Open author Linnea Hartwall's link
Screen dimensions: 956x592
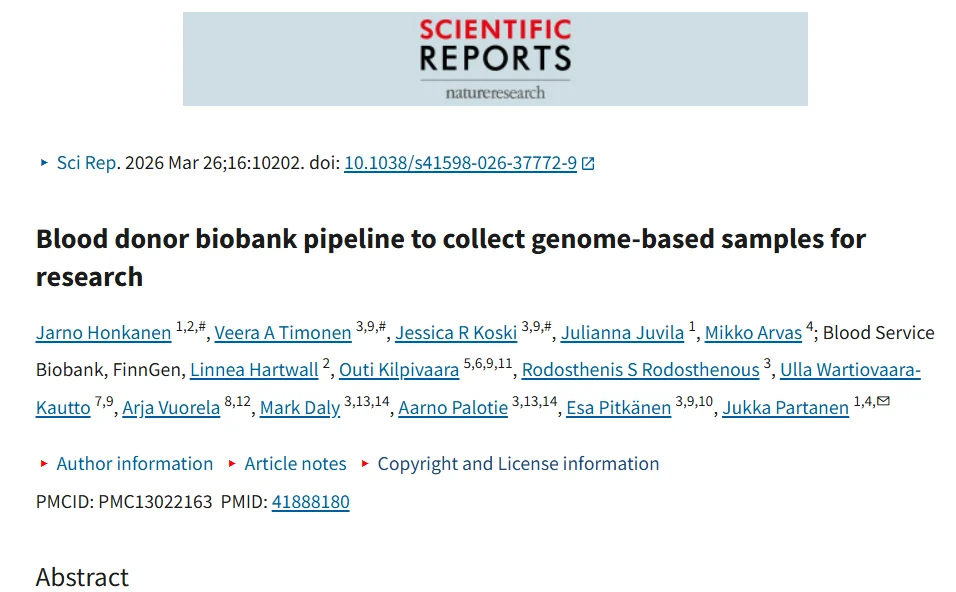254,370
